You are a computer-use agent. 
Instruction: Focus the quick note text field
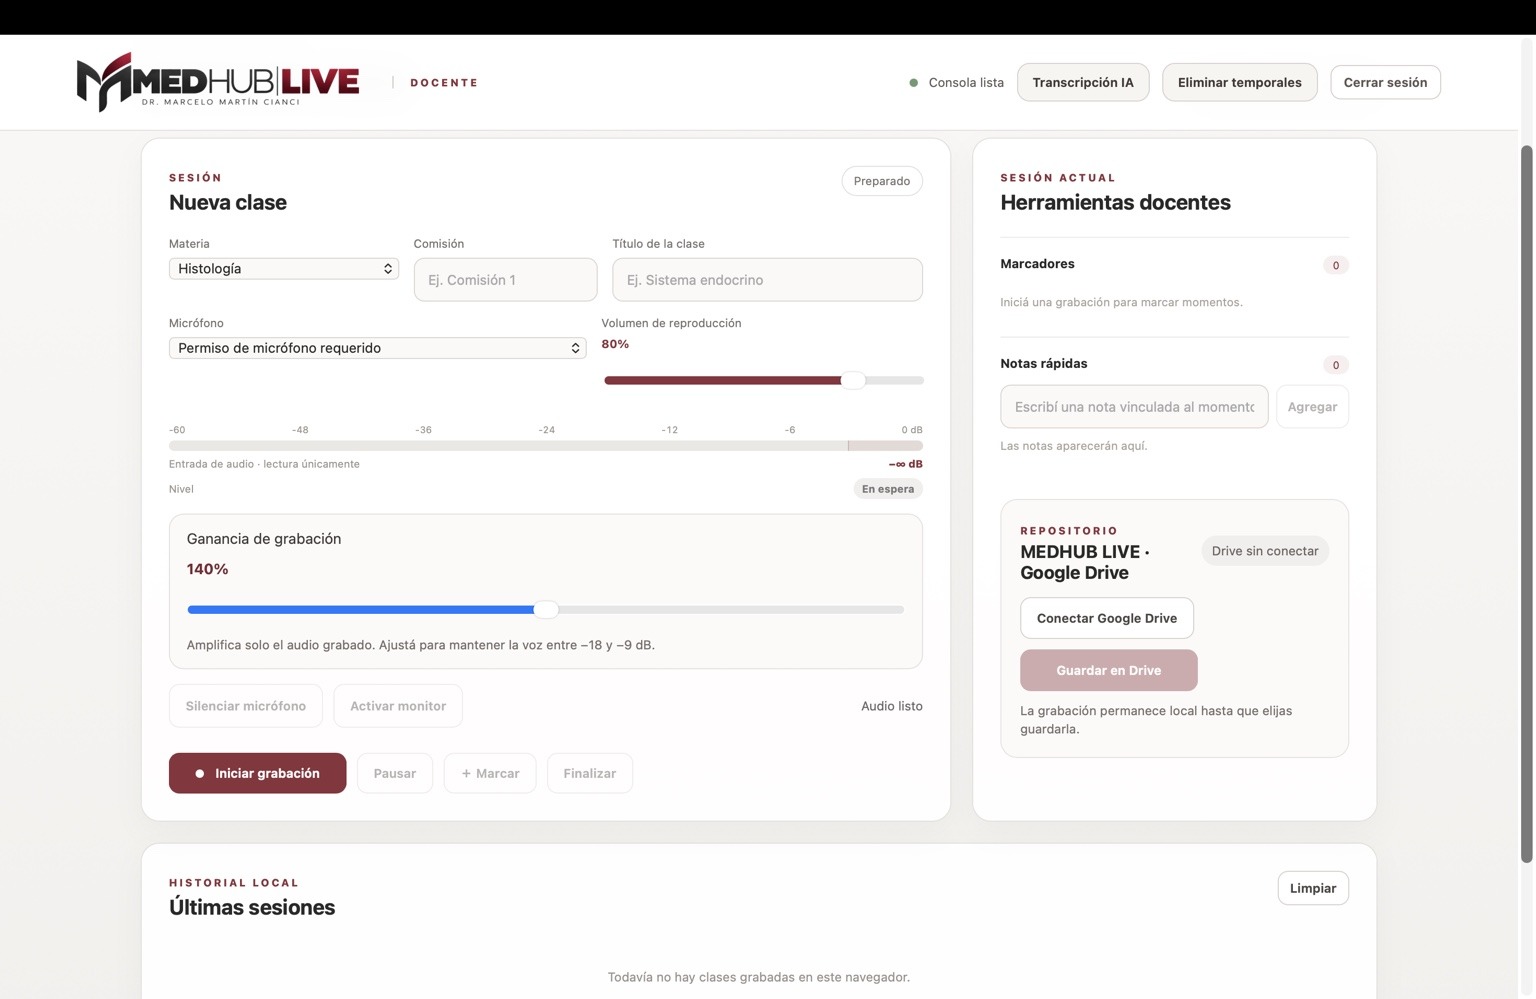[1134, 407]
